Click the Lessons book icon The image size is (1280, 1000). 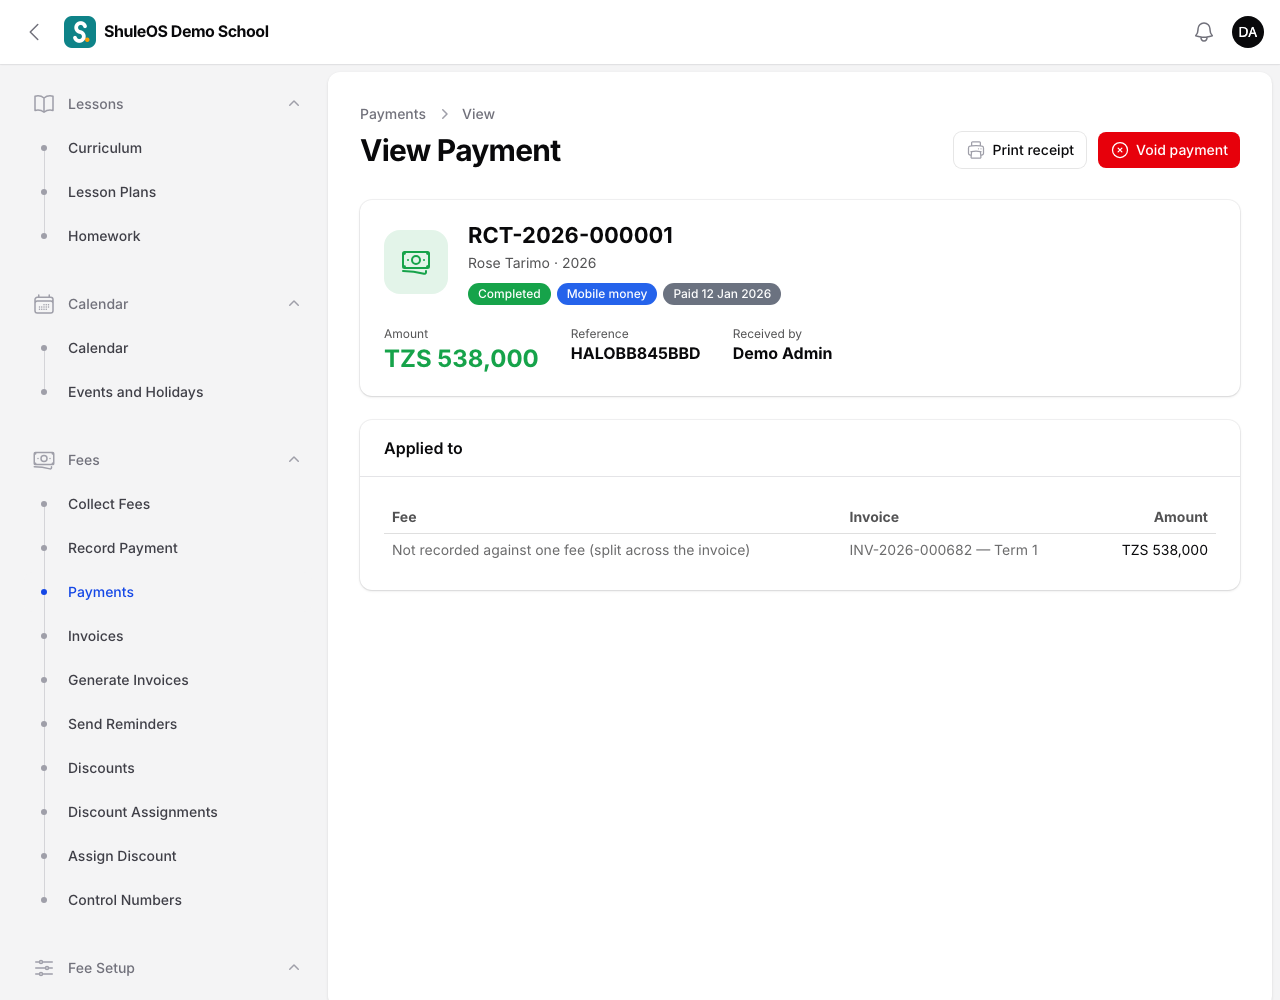tap(44, 104)
